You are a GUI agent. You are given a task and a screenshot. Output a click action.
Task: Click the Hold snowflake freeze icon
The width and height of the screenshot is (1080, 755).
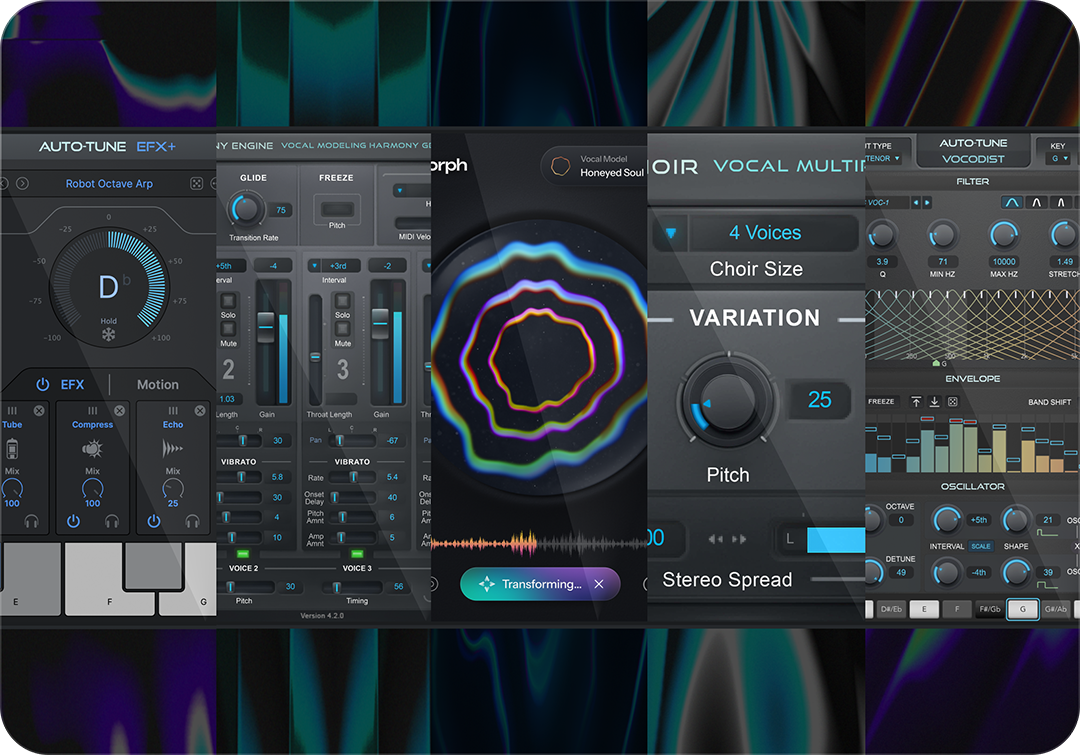108,335
